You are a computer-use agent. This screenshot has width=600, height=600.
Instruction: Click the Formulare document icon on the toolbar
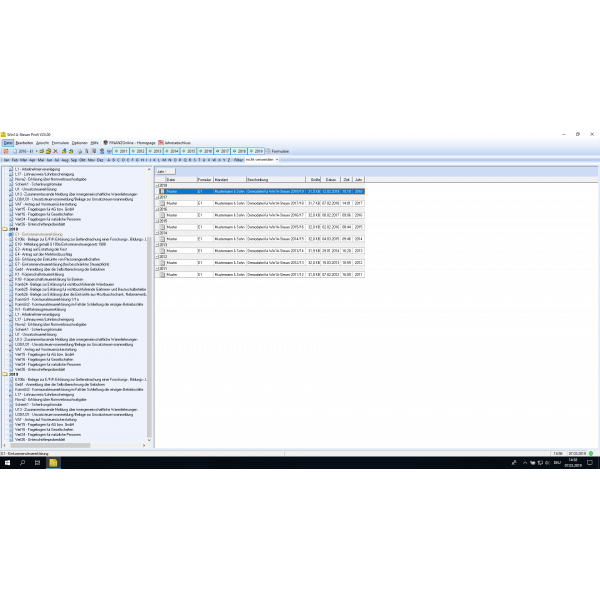(x=268, y=151)
